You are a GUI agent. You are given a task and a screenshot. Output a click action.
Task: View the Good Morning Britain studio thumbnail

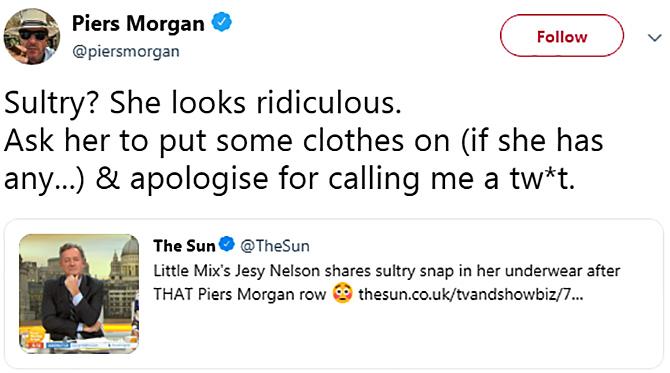[79, 294]
